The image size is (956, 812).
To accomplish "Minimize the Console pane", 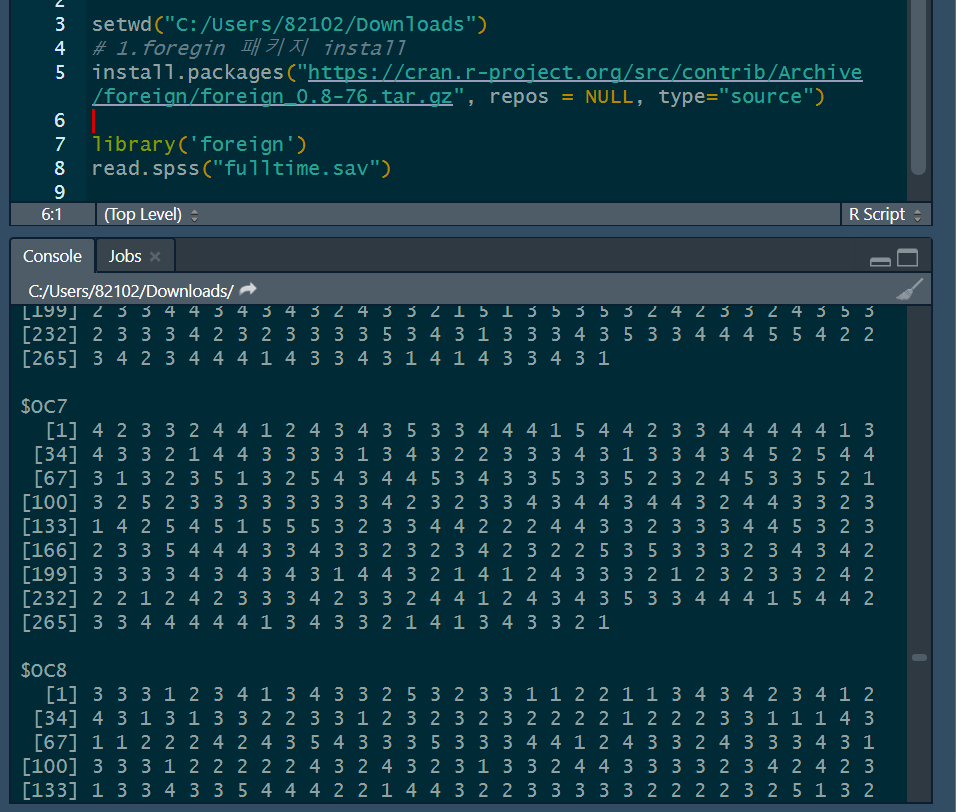I will pyautogui.click(x=880, y=261).
